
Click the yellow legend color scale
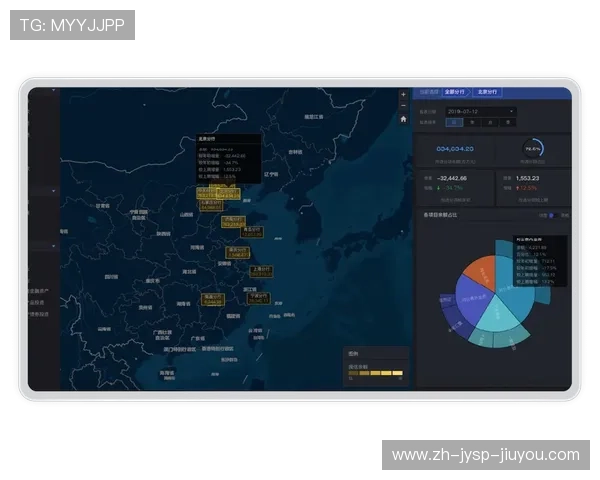tap(376, 373)
